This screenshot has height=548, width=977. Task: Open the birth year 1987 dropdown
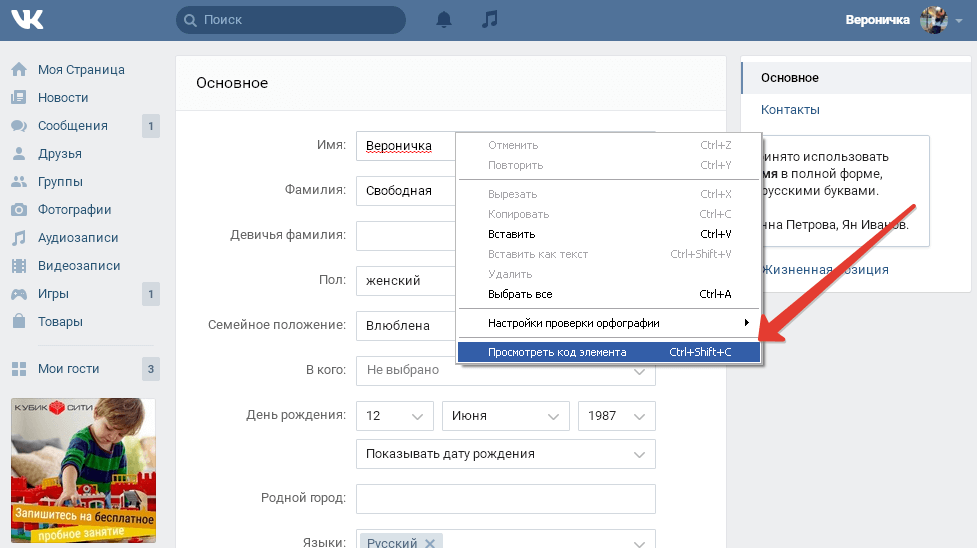(617, 416)
